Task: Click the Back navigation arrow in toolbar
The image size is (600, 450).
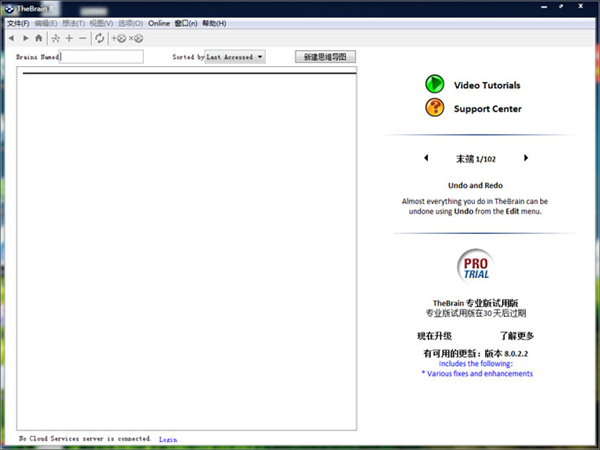Action: coord(11,38)
